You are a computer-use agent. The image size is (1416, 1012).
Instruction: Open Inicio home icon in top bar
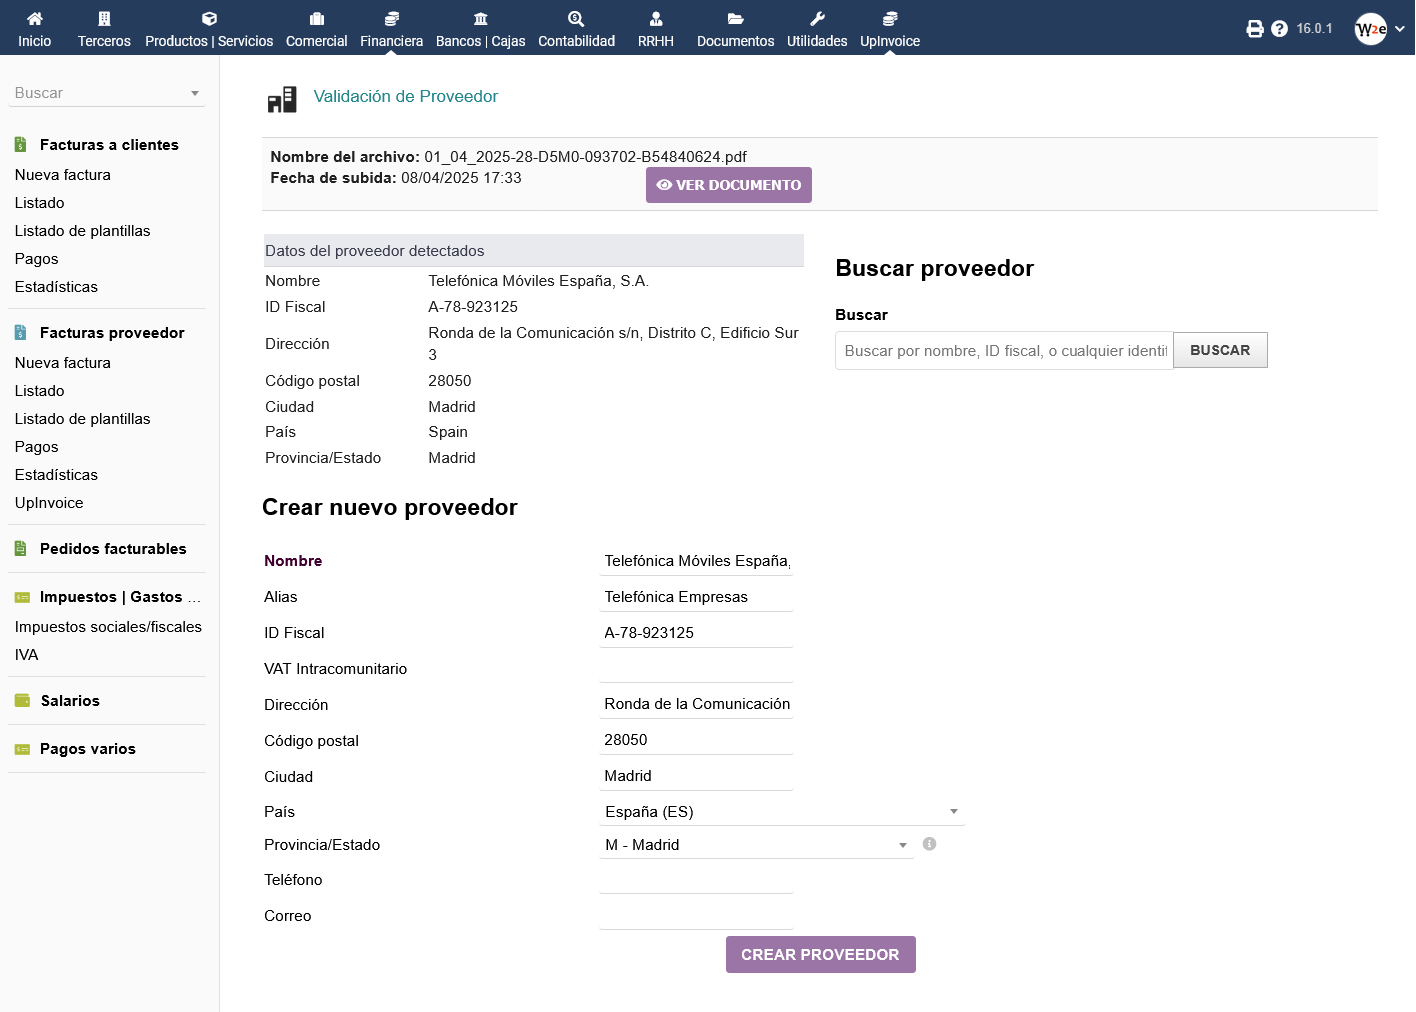34,18
